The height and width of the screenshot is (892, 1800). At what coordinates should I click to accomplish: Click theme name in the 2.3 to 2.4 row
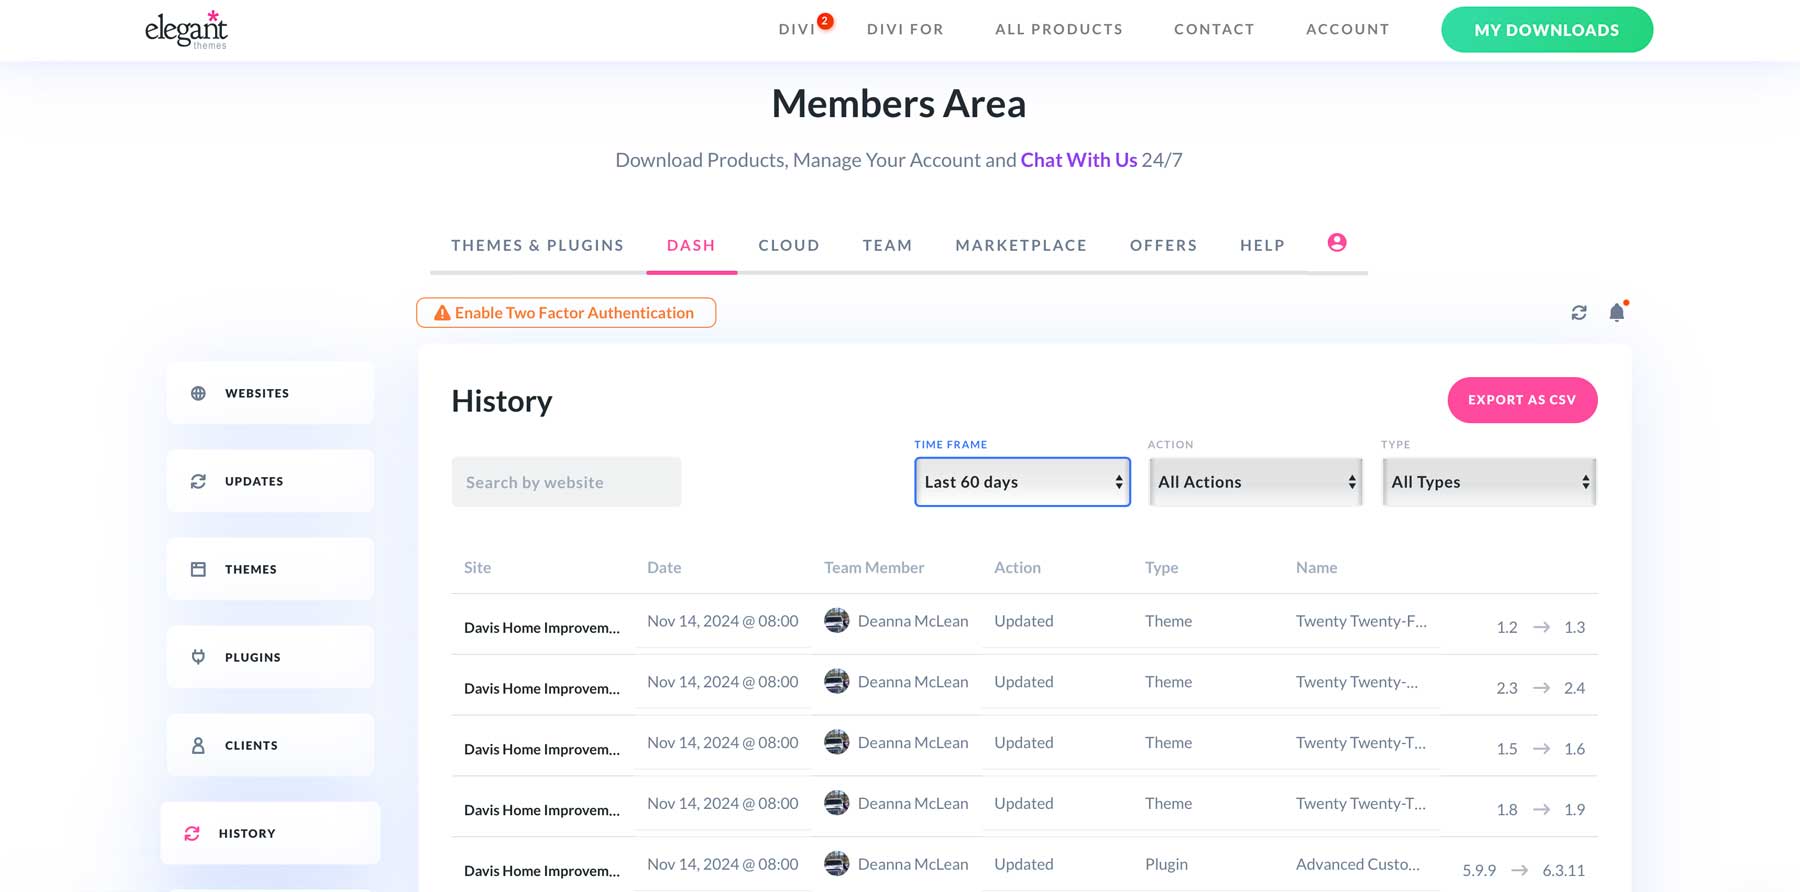(1356, 682)
